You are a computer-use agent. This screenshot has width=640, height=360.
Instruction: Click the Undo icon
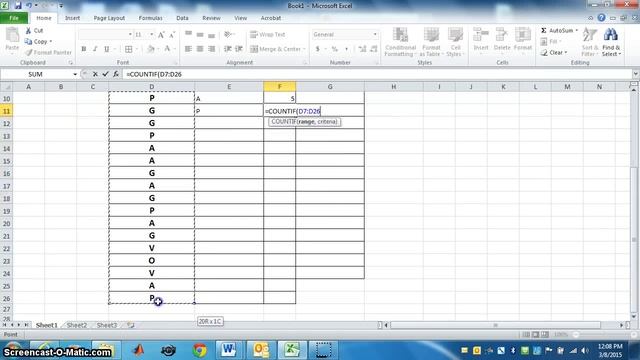(x=29, y=6)
